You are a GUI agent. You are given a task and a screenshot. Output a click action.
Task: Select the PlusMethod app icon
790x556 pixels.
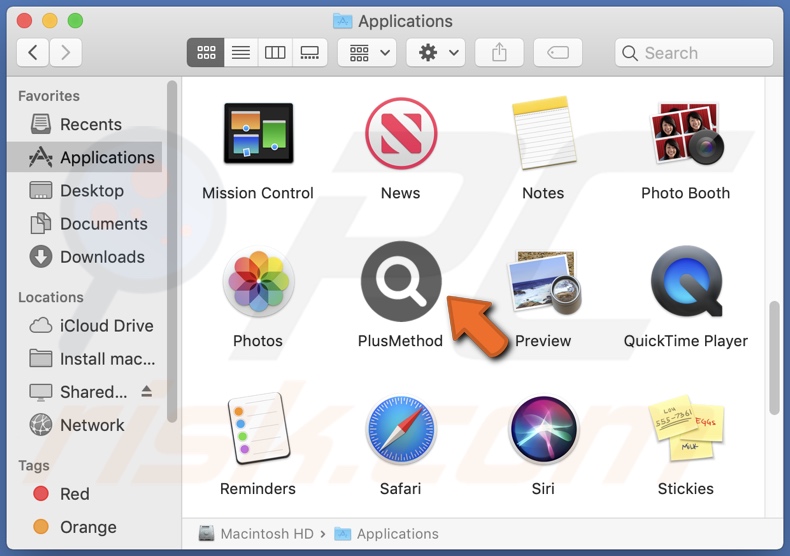[x=401, y=281]
